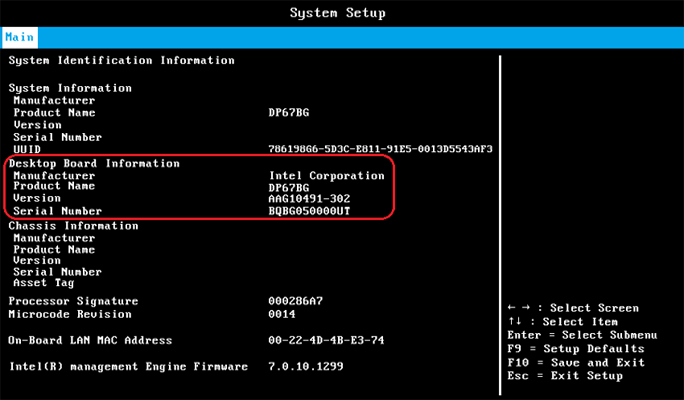This screenshot has height=400, width=684.
Task: Click UUID value starting with 78619
Action: 380,149
